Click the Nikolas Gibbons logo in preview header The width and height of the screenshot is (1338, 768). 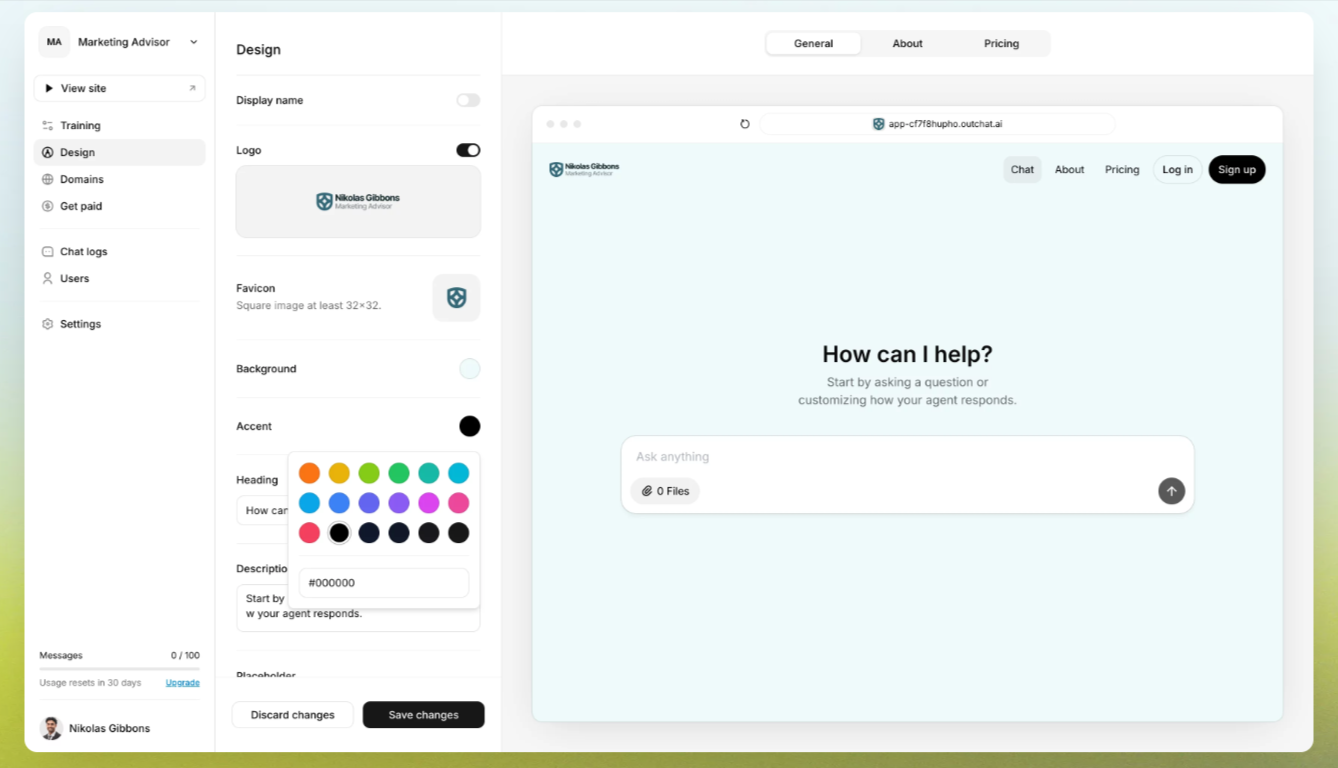(x=584, y=170)
